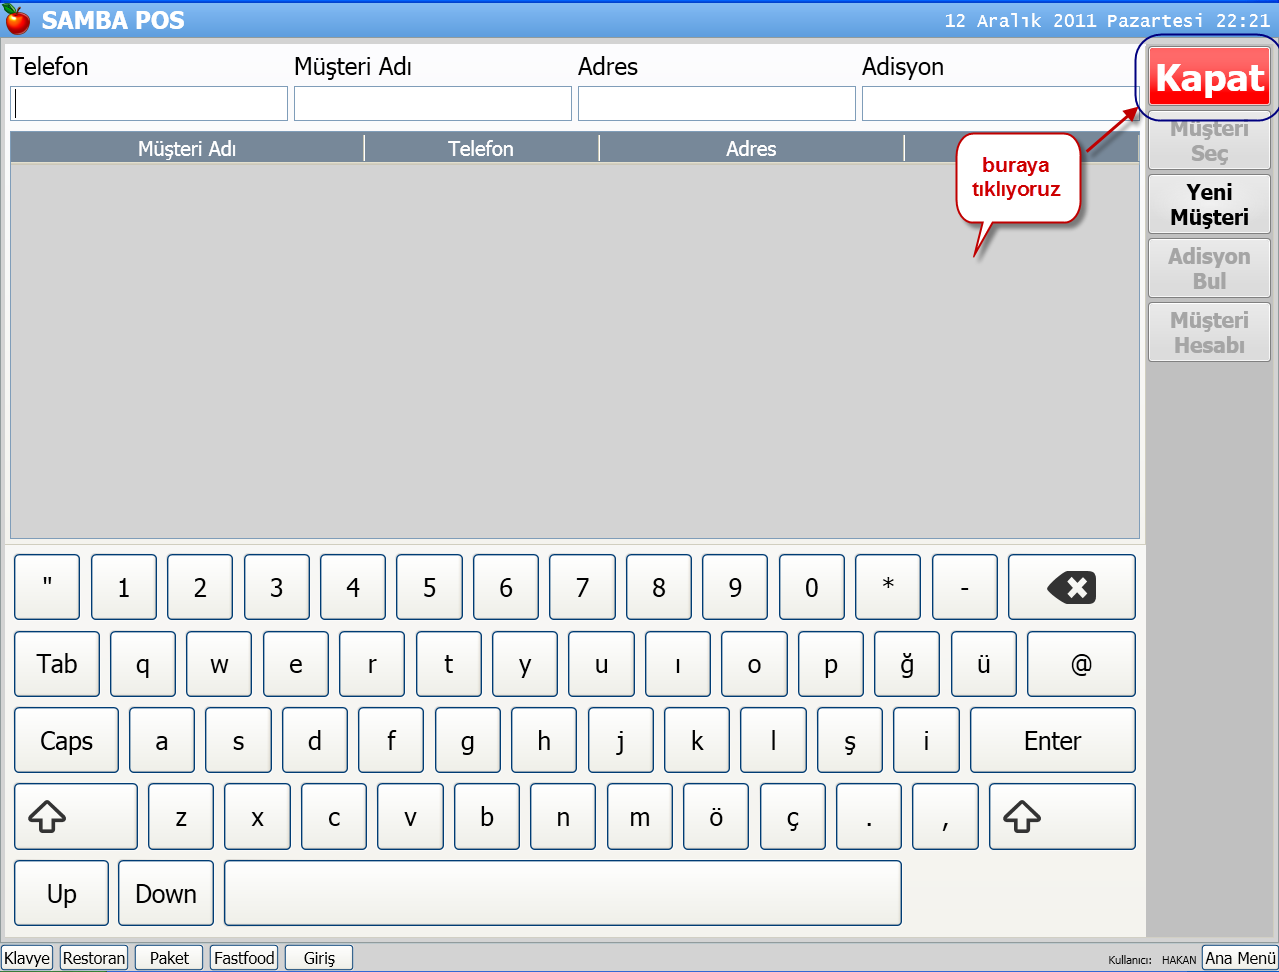Tap the letter t key

point(448,664)
